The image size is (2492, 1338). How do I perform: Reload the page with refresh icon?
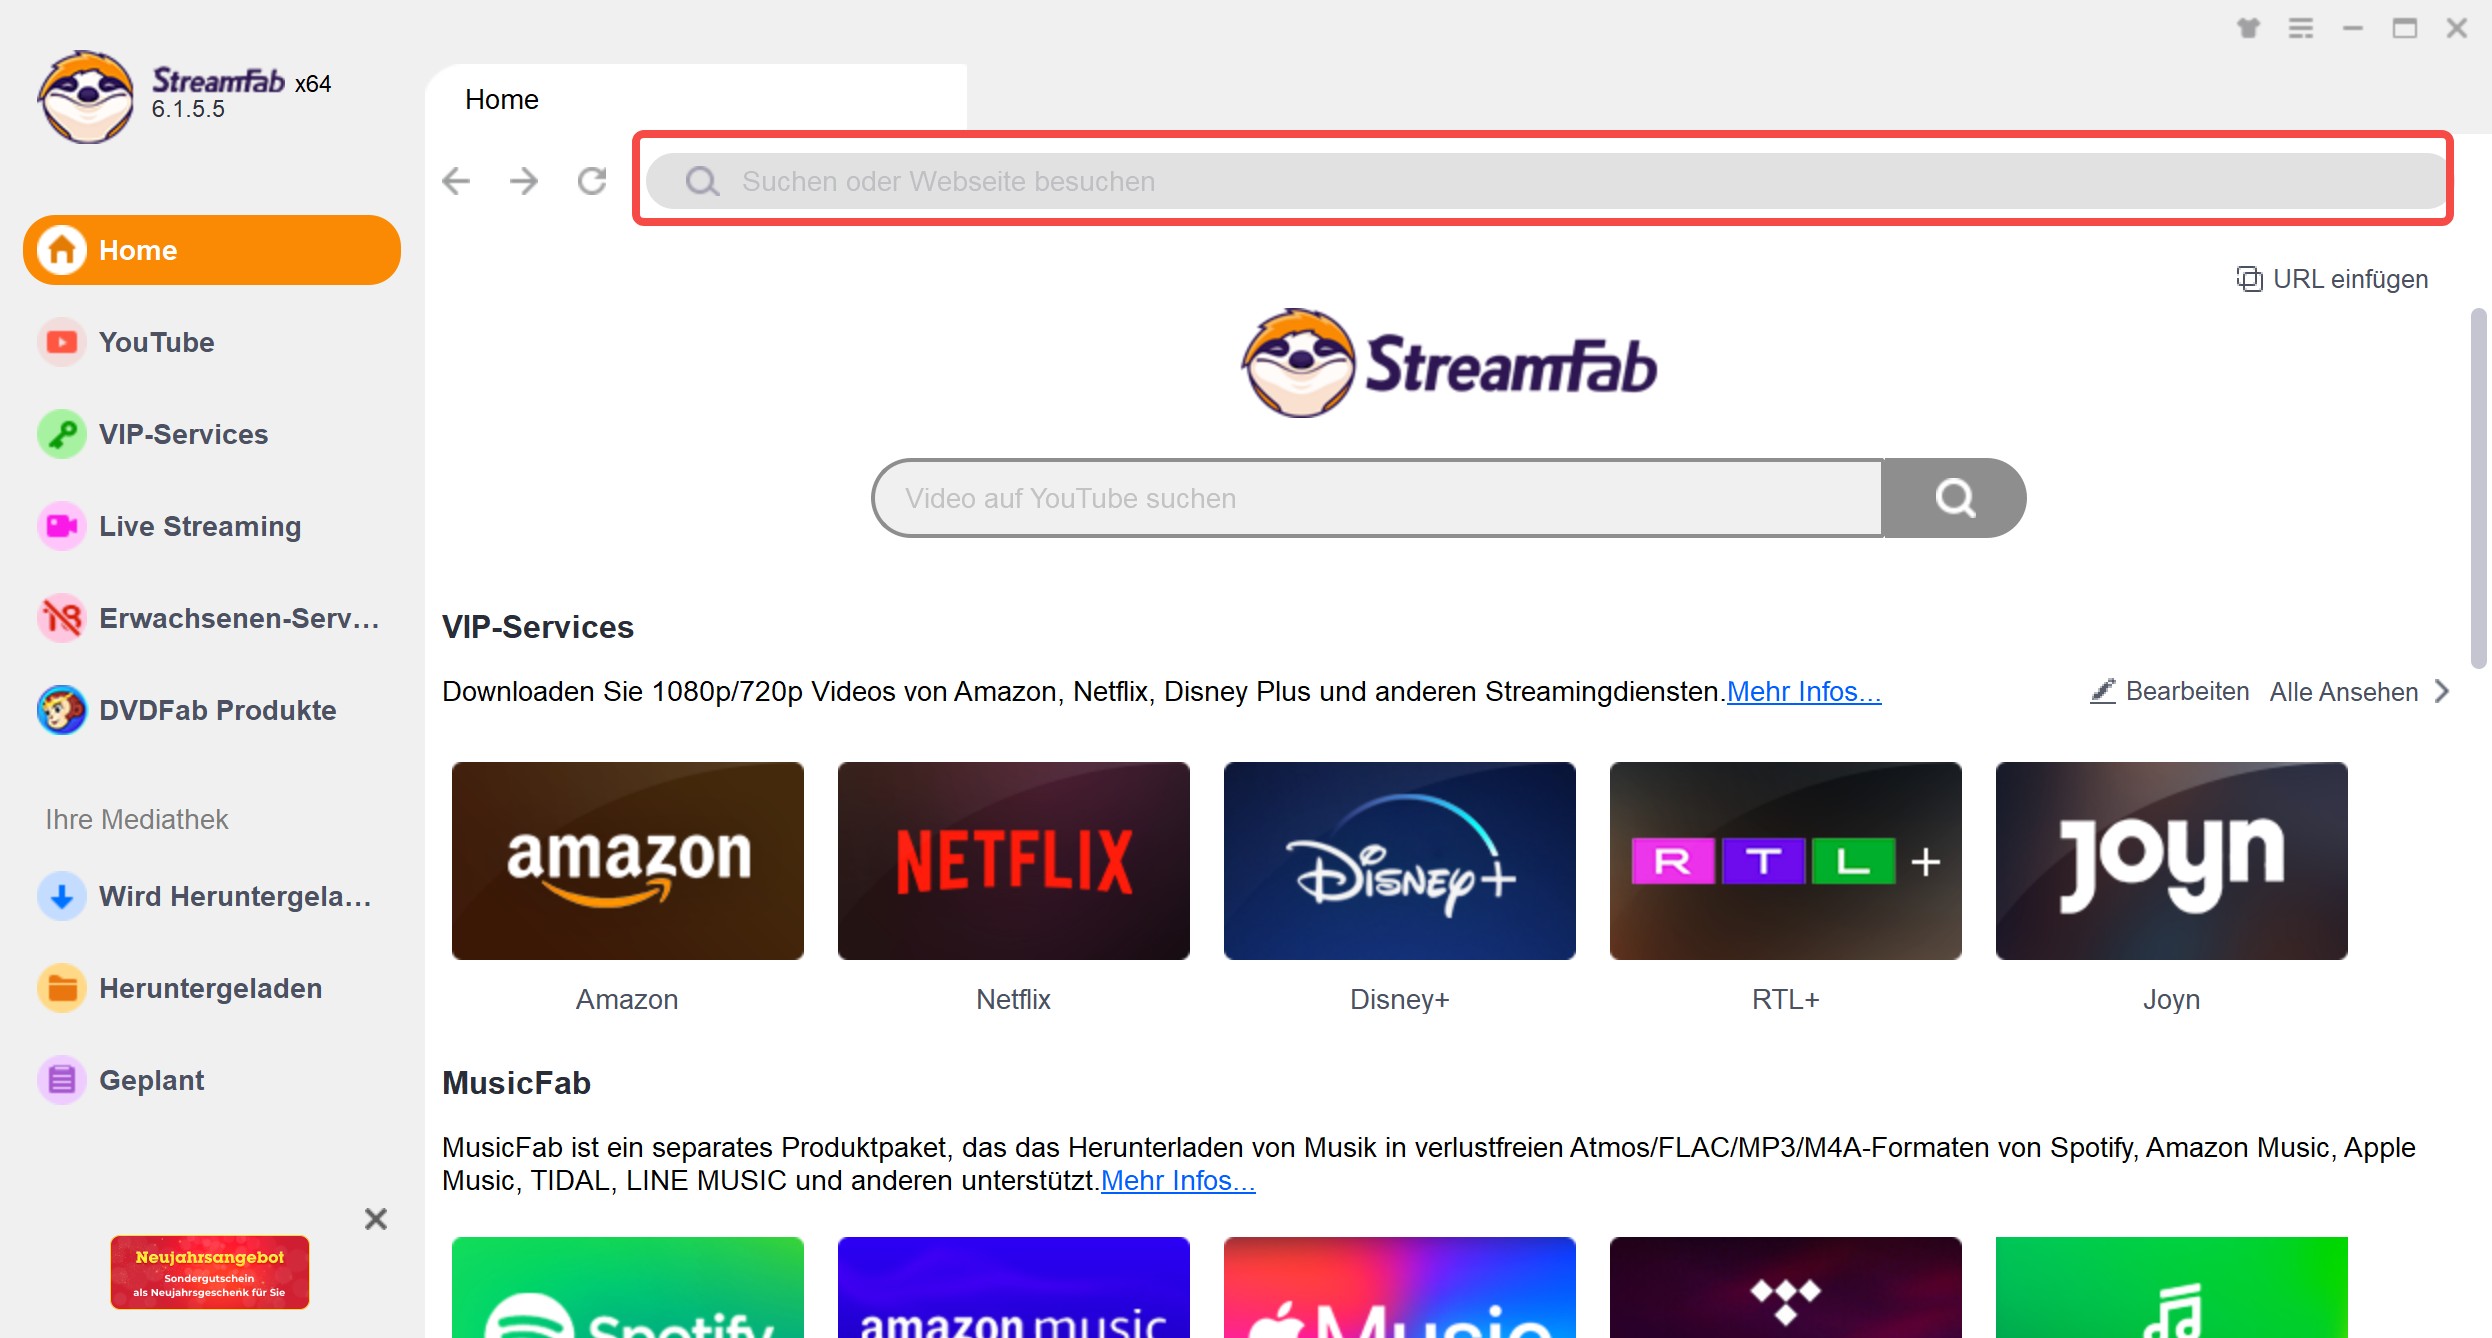click(x=592, y=181)
